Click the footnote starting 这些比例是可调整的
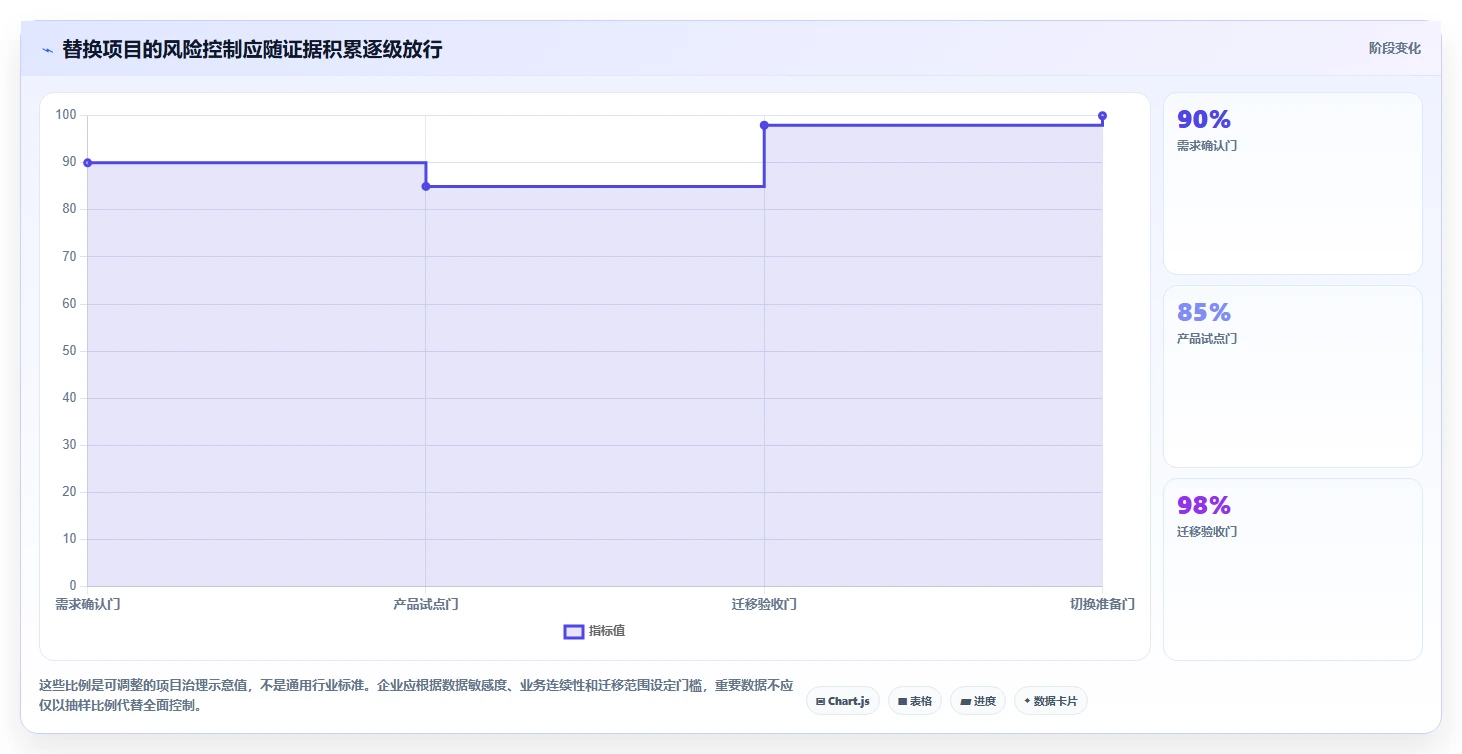This screenshot has width=1462, height=754. pyautogui.click(x=416, y=695)
